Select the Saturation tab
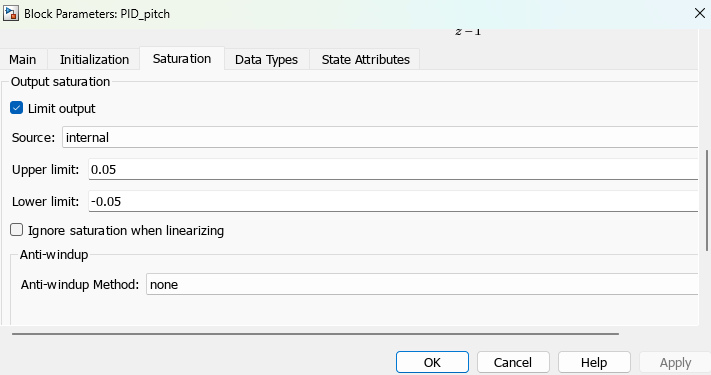 182,58
